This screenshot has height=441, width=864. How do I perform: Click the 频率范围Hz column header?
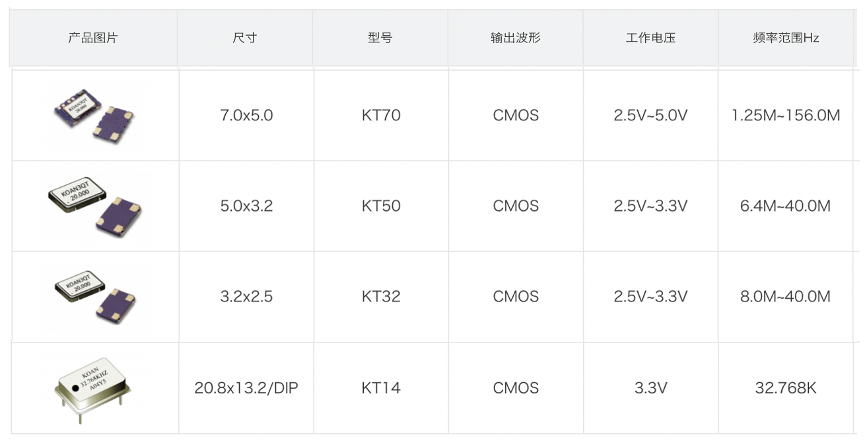786,38
